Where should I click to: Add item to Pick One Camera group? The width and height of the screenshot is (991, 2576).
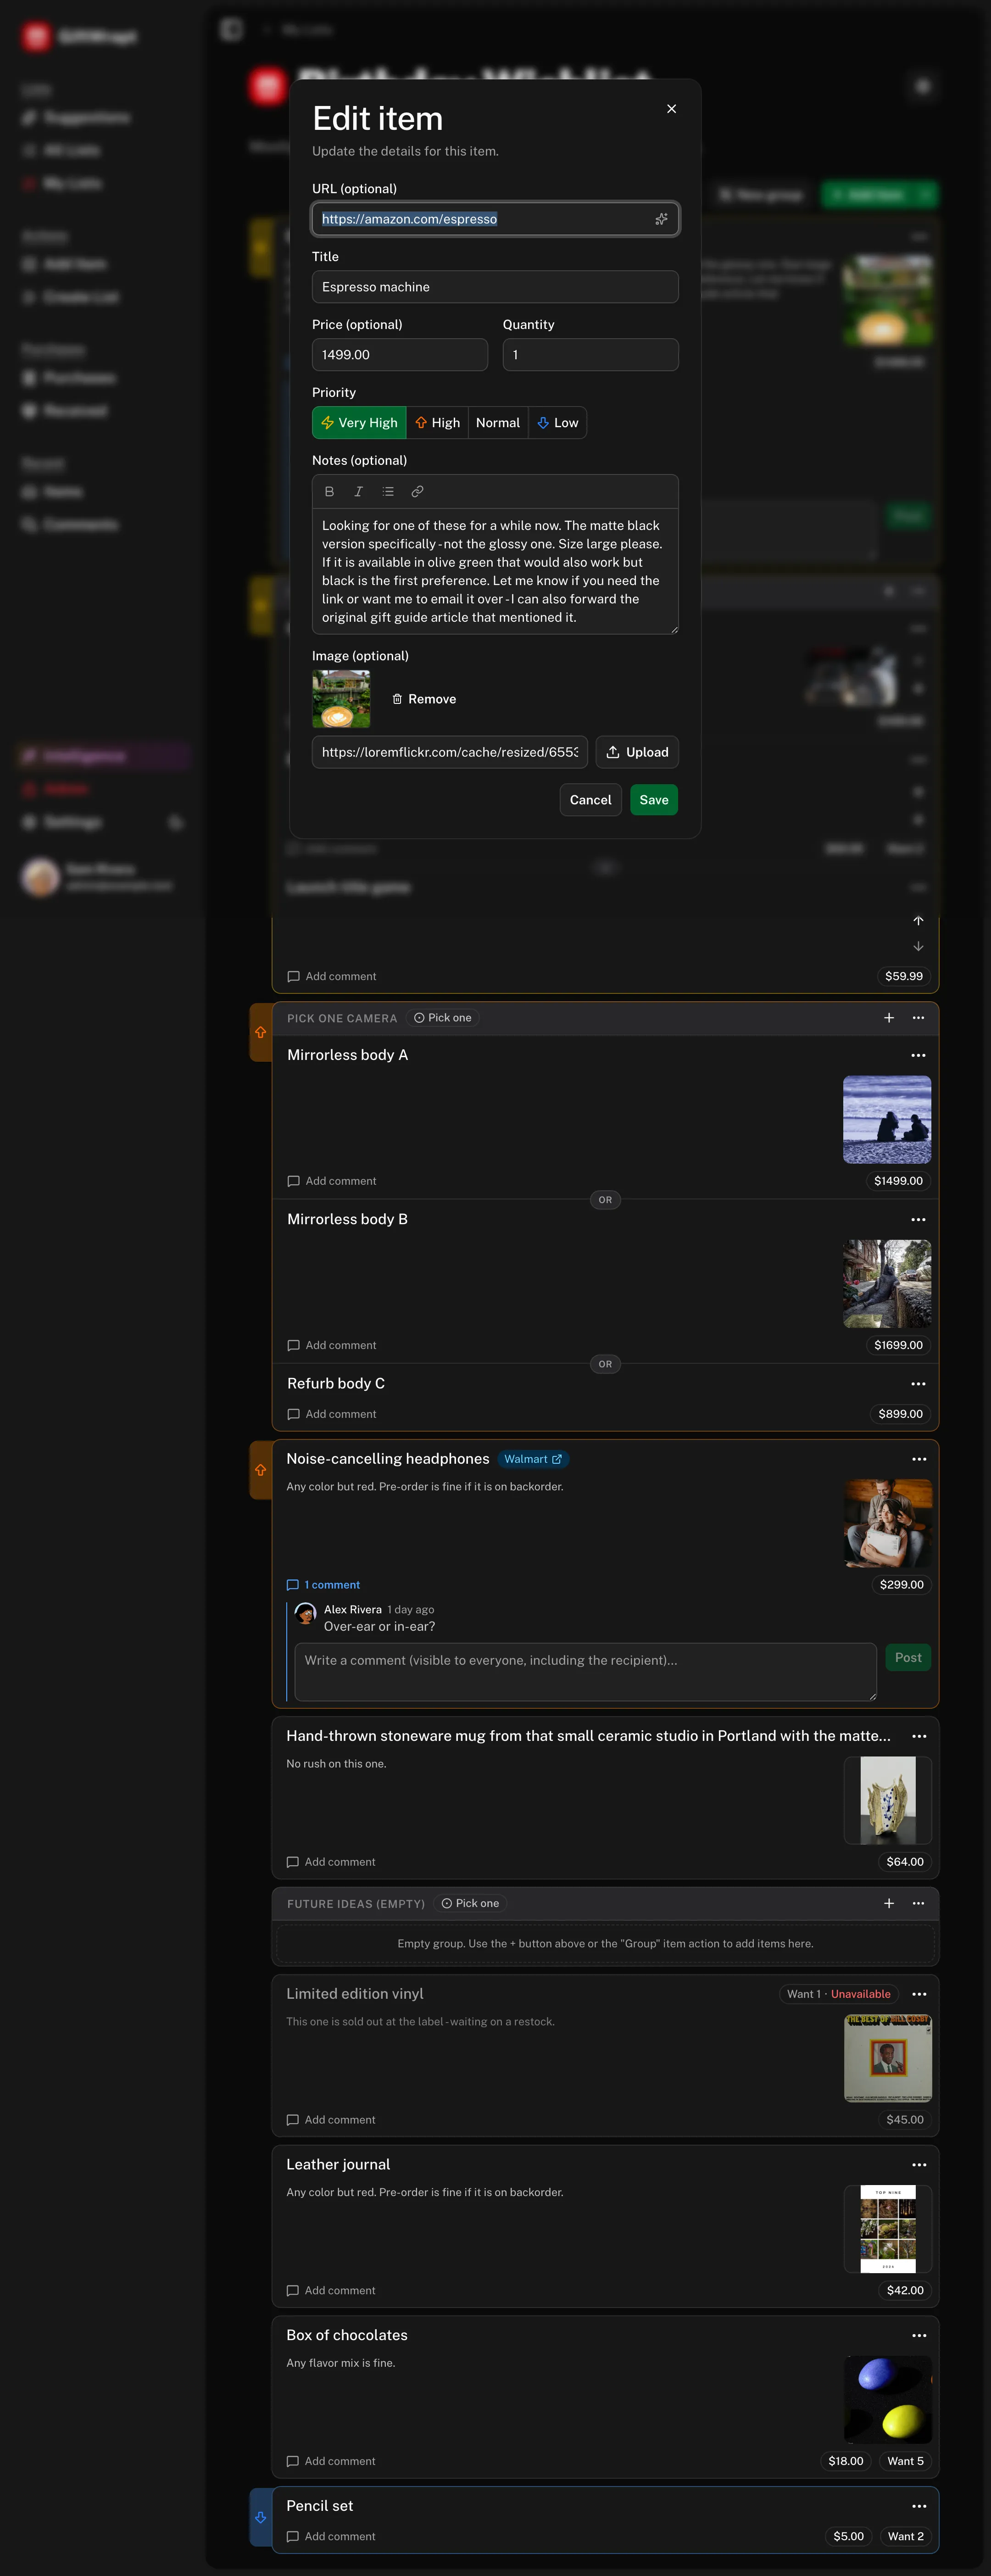pyautogui.click(x=889, y=1018)
